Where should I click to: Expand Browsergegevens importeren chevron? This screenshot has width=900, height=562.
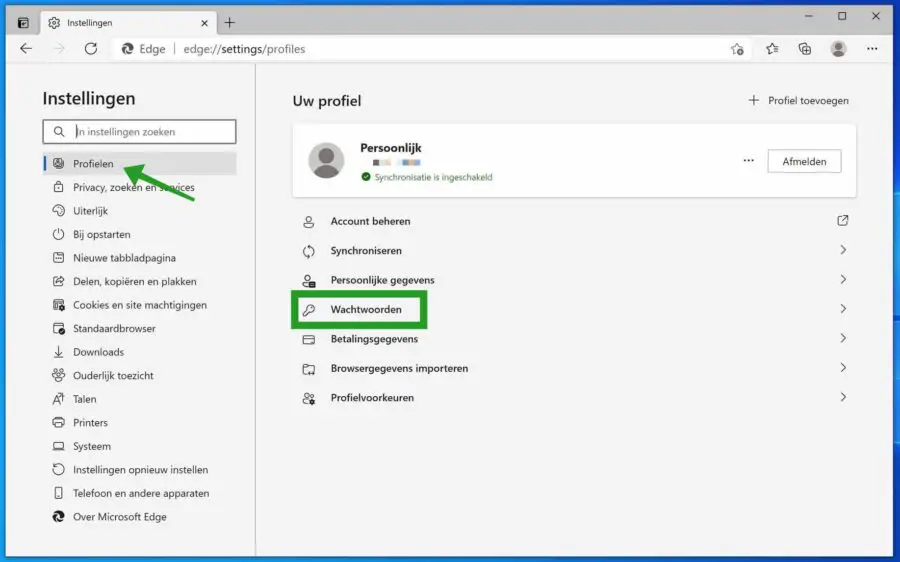point(843,367)
